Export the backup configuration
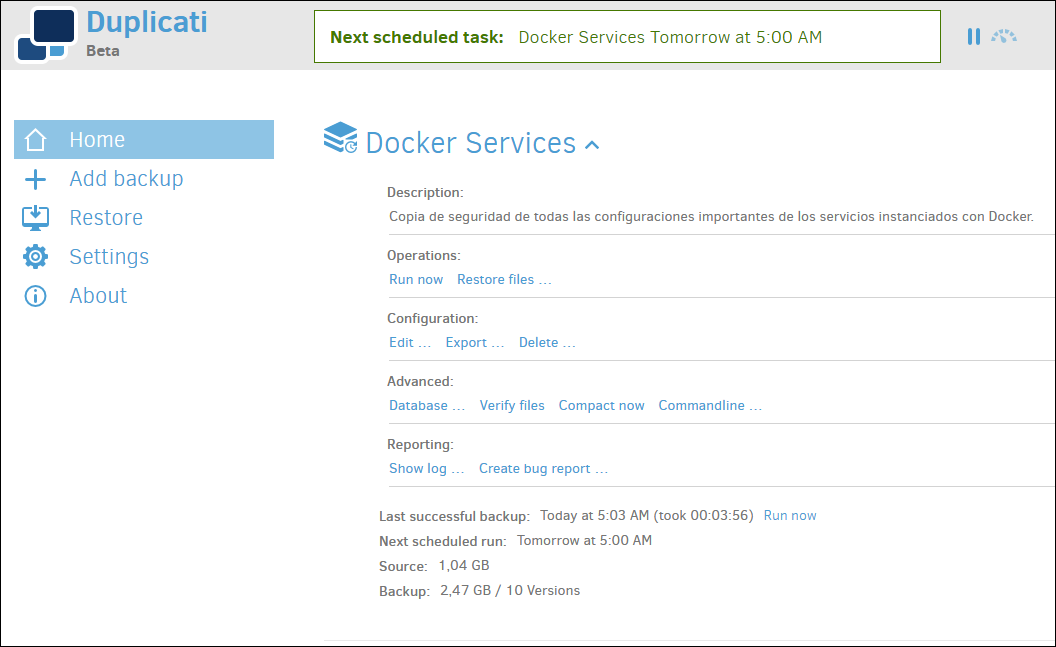The width and height of the screenshot is (1056, 647). 474,343
